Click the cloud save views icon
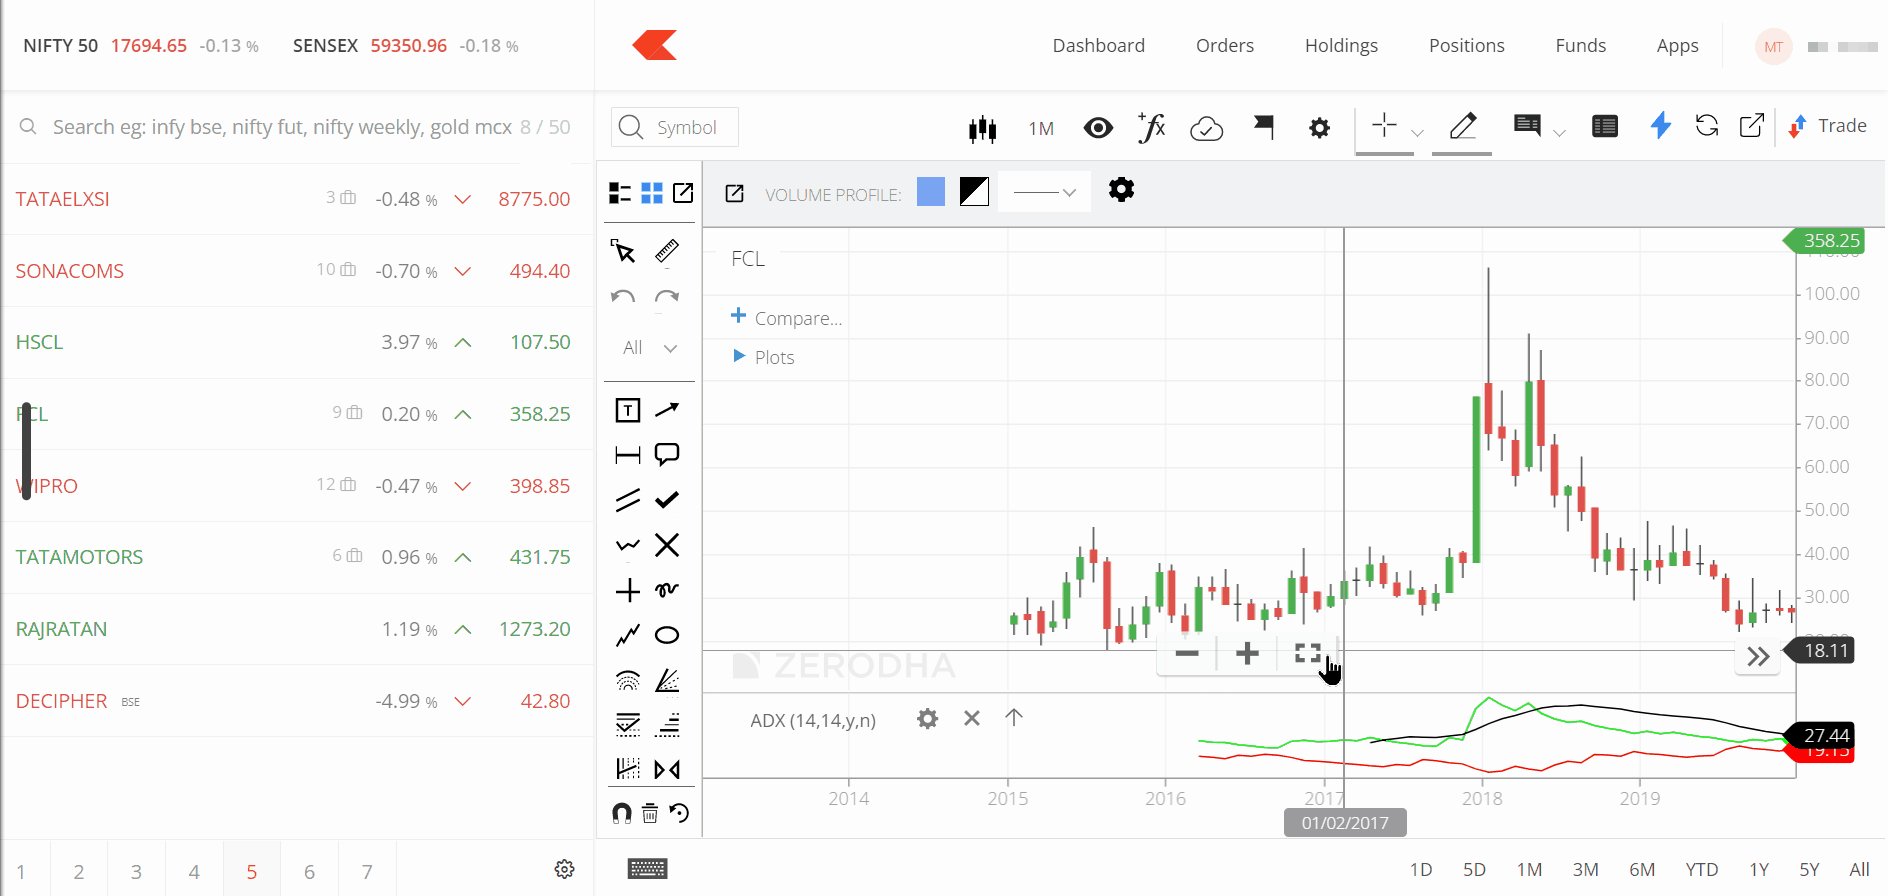The height and width of the screenshot is (896, 1888). [1207, 128]
